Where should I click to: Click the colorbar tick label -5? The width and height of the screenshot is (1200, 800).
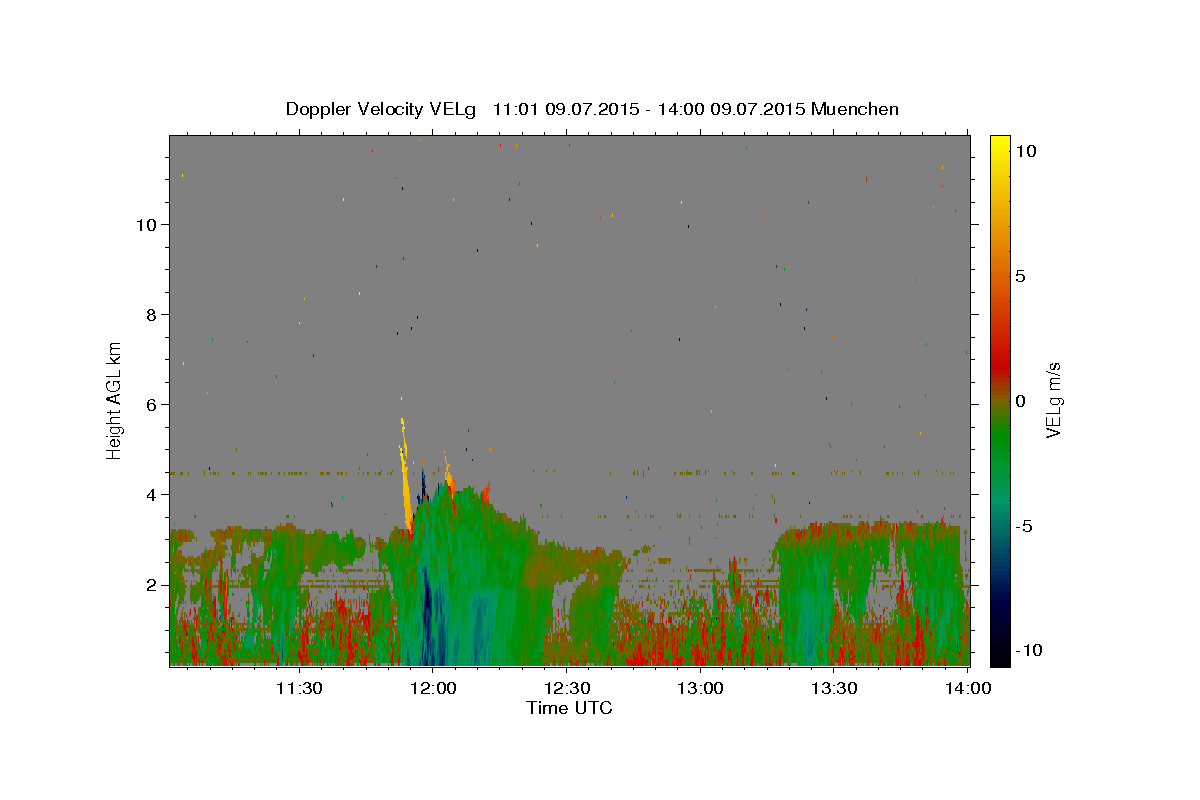[x=1024, y=526]
